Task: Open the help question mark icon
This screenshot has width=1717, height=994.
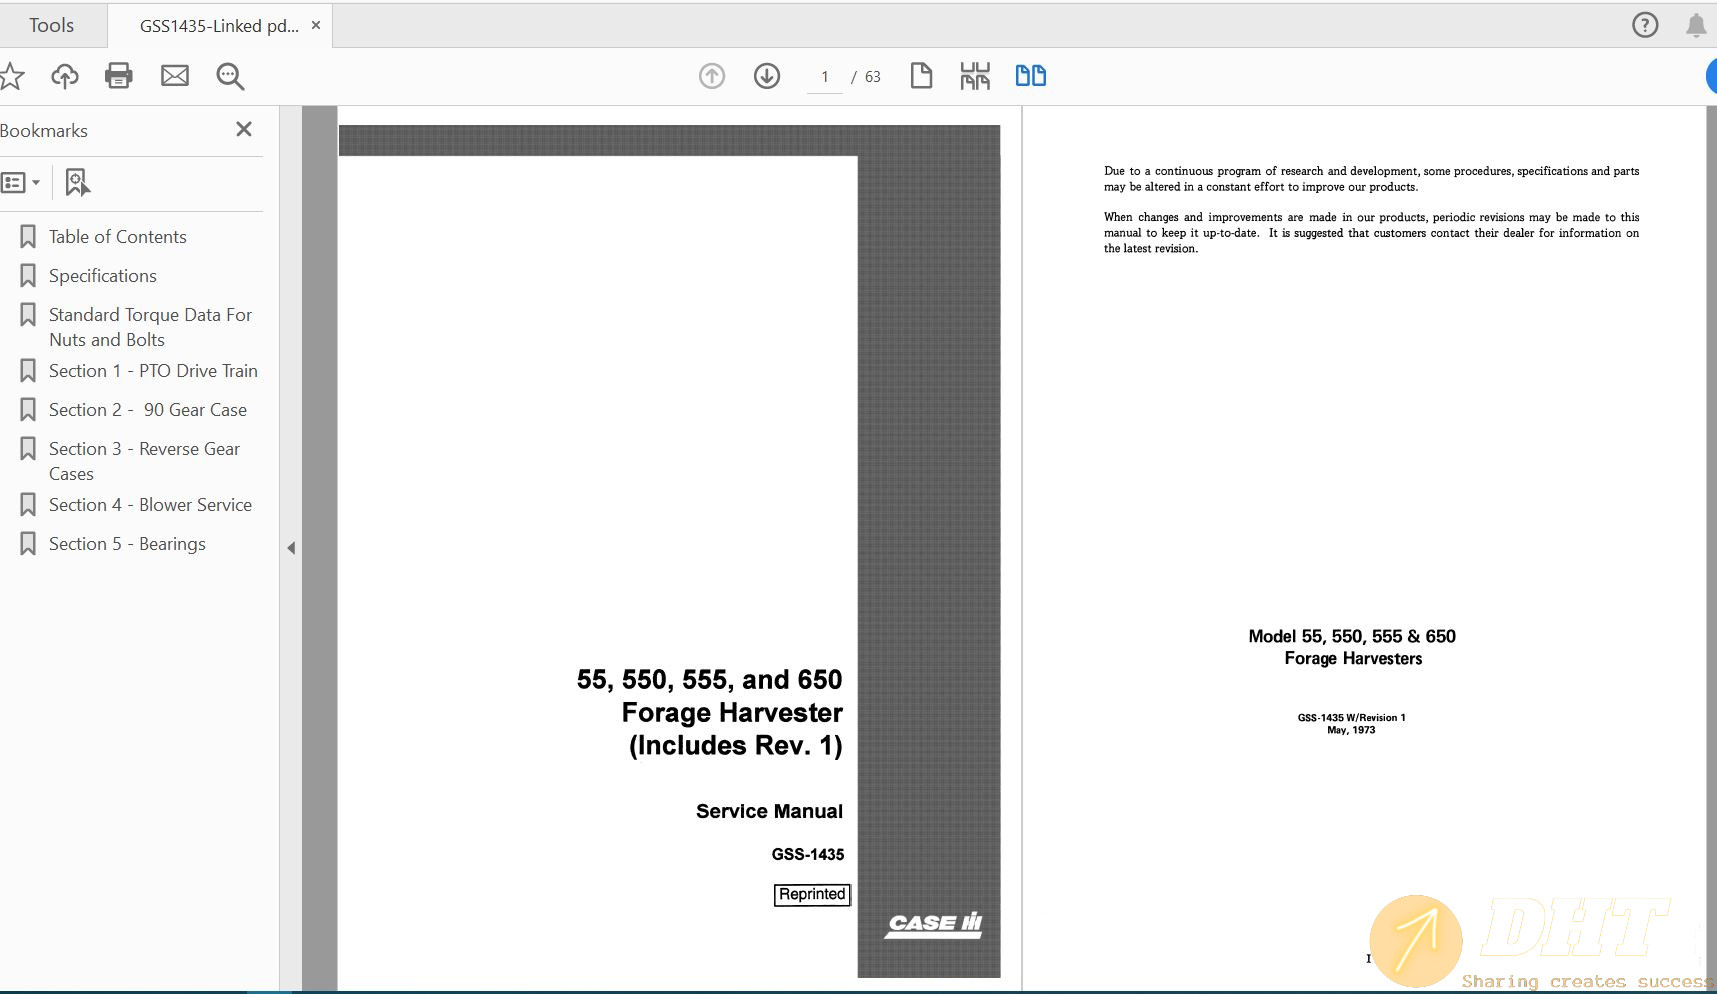Action: click(x=1645, y=25)
